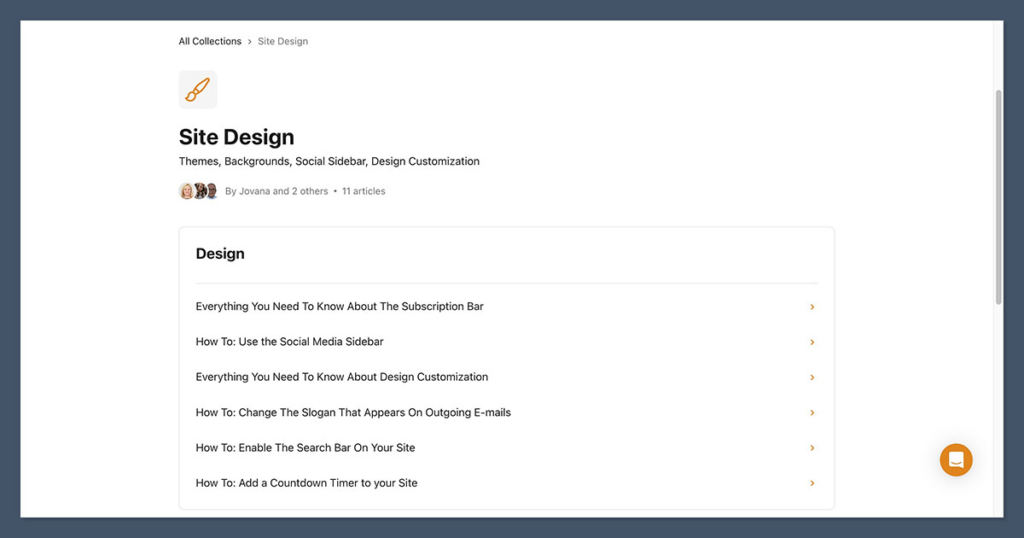Click the third author avatar
This screenshot has height=538, width=1024.
[x=211, y=191]
